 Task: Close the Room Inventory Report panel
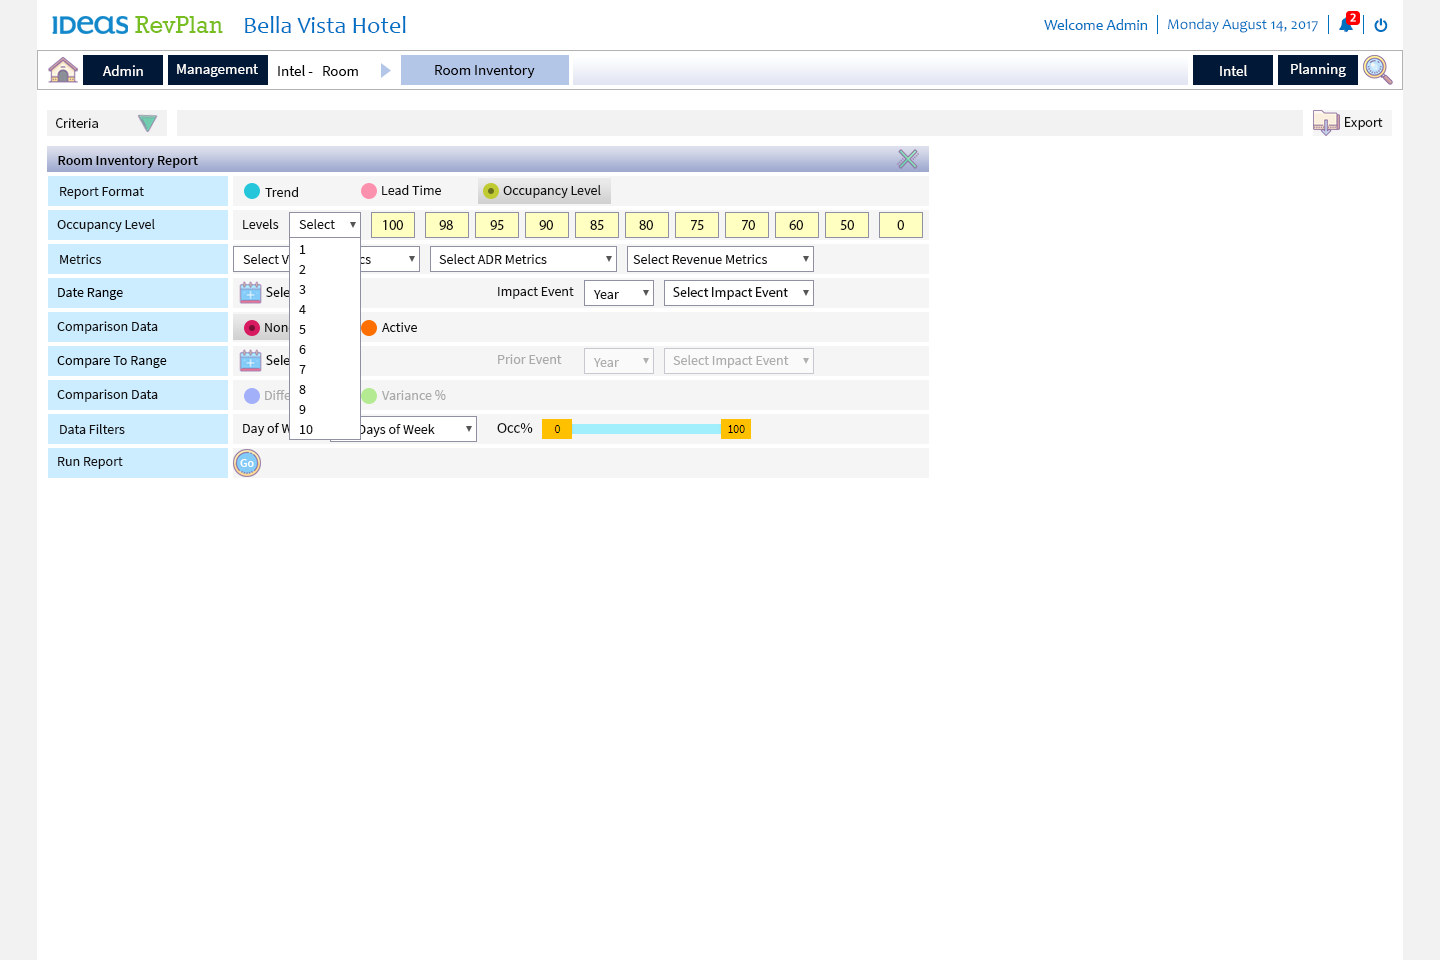[x=908, y=159]
